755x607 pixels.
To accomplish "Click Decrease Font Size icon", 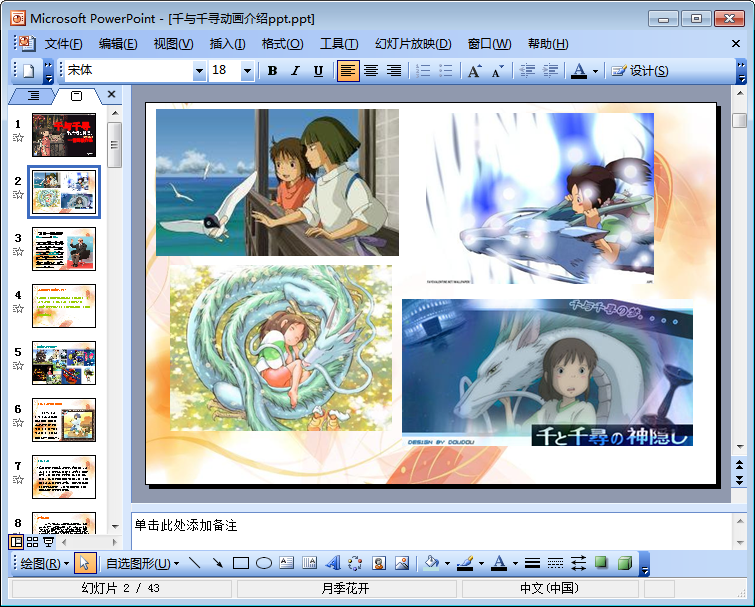I will click(498, 71).
